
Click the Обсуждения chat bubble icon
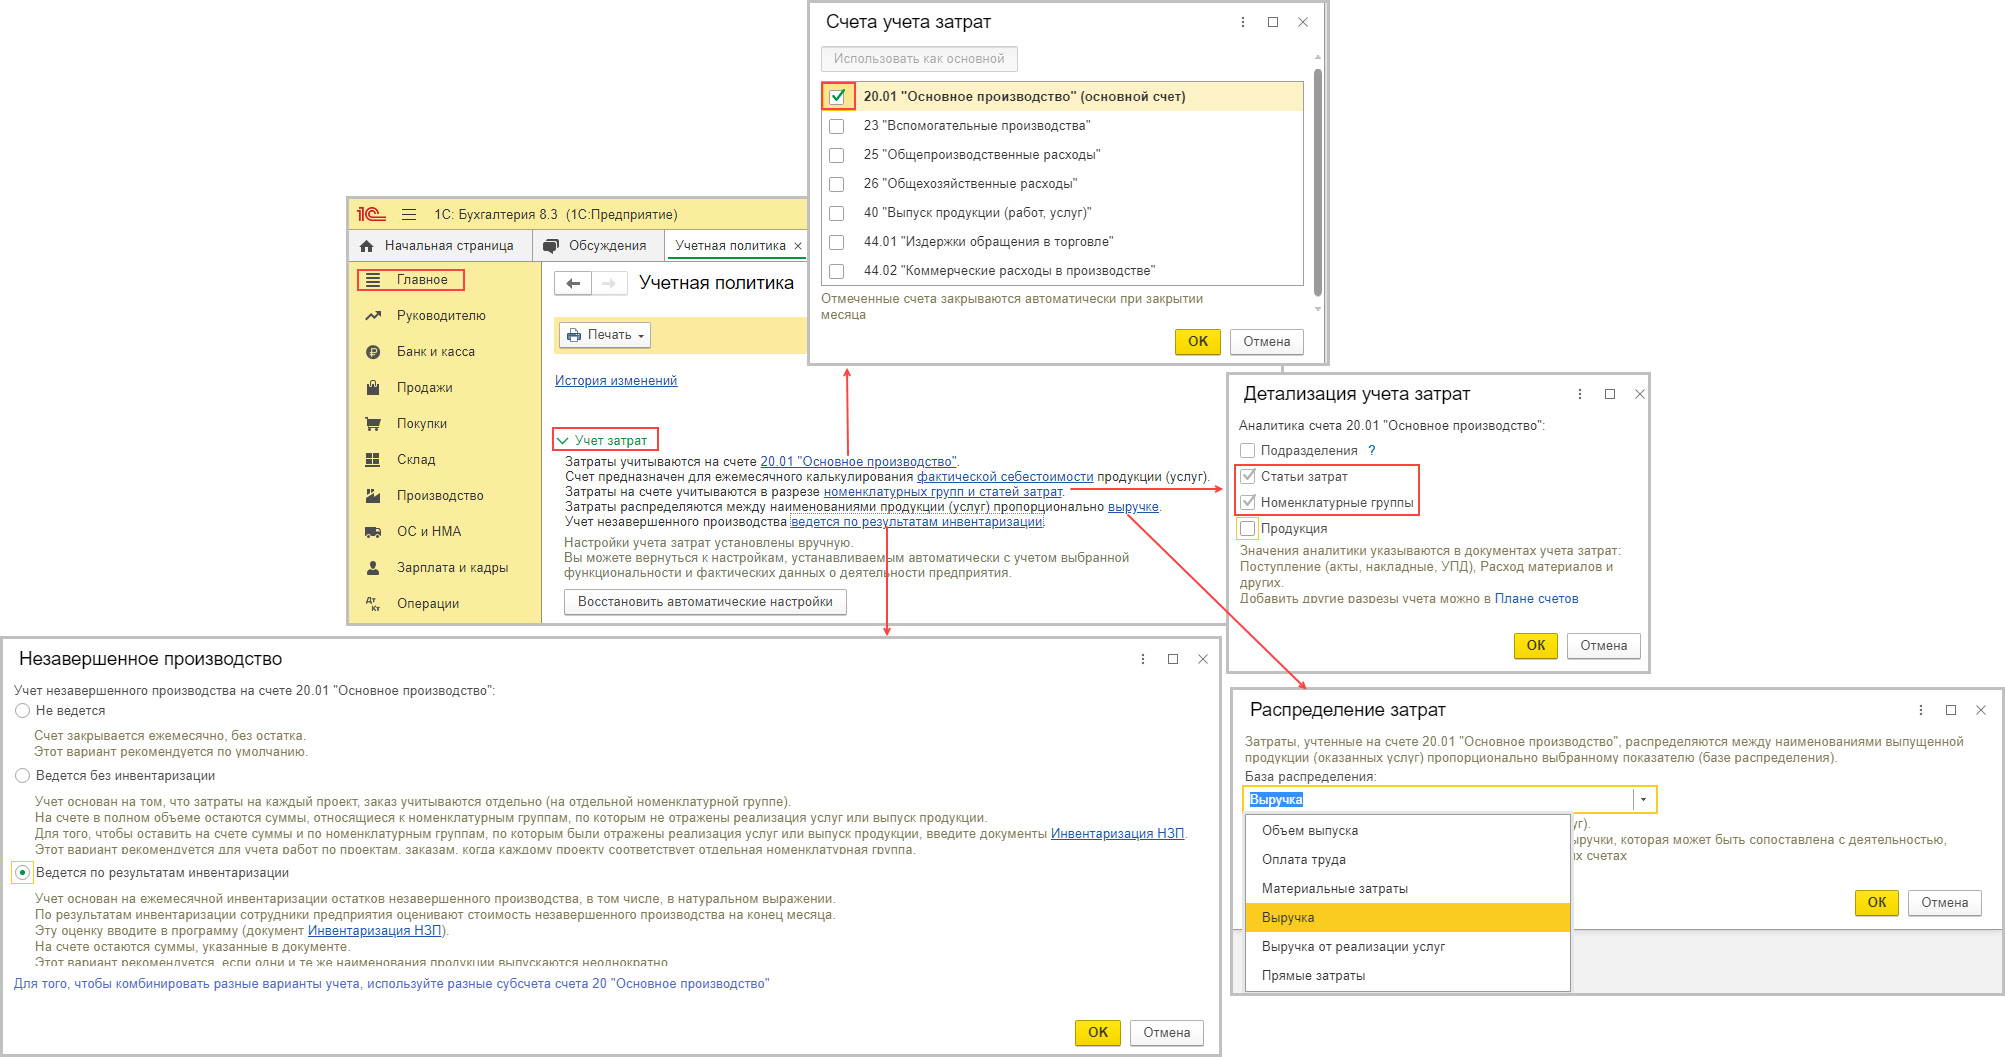[551, 246]
